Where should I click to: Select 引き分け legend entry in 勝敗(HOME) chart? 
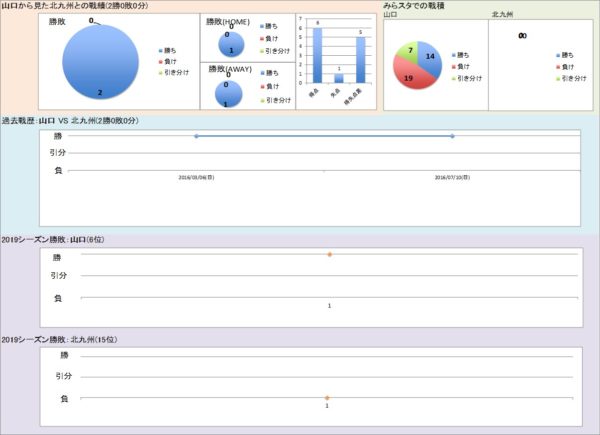tap(275, 51)
